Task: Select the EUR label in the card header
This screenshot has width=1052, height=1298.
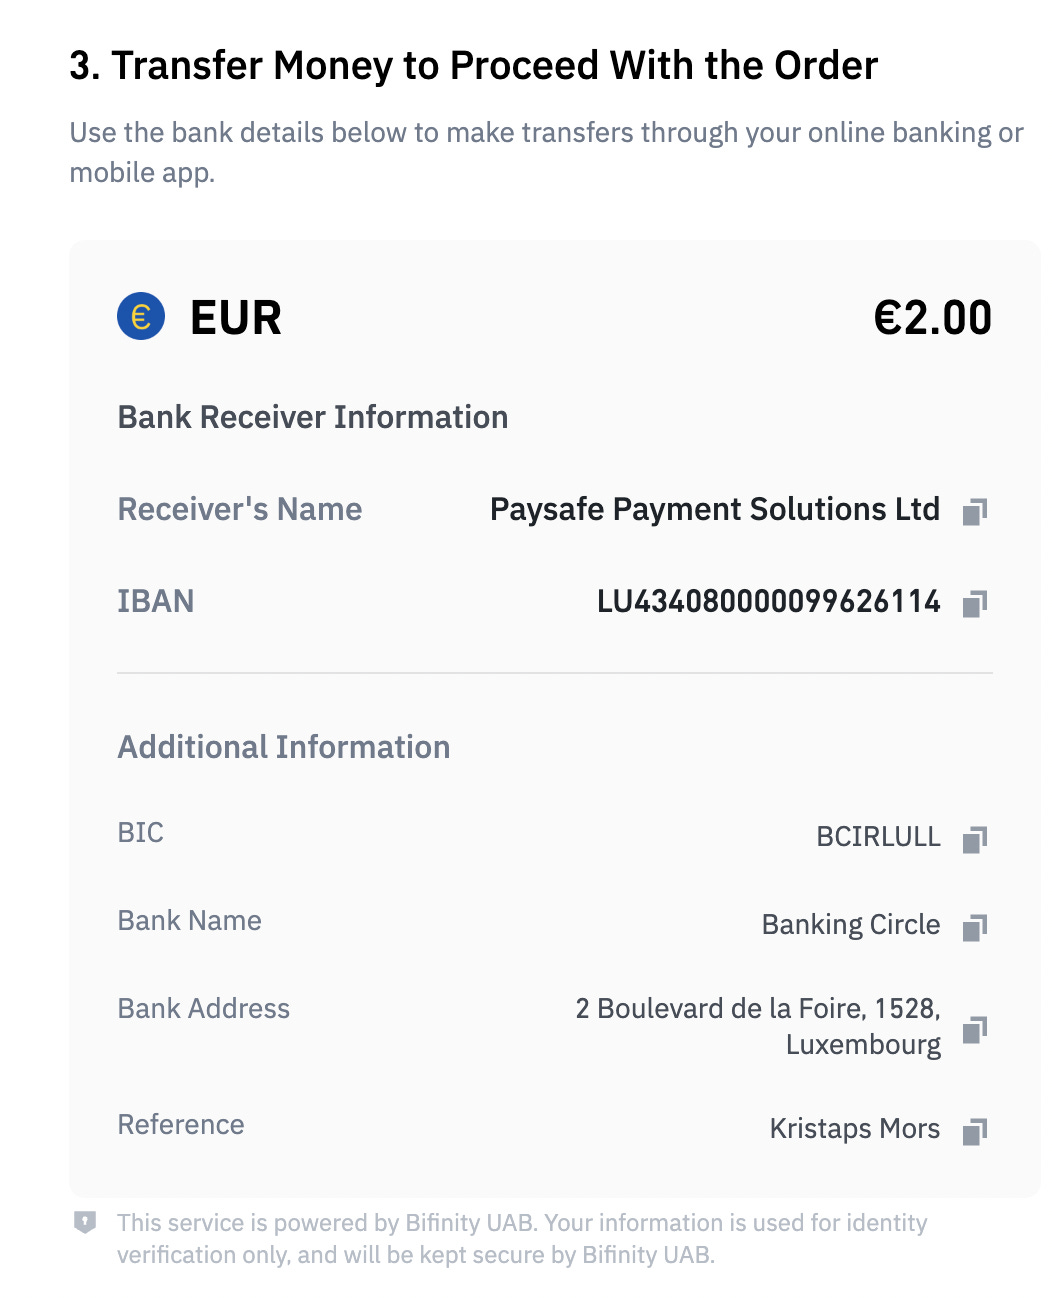Action: coord(234,318)
